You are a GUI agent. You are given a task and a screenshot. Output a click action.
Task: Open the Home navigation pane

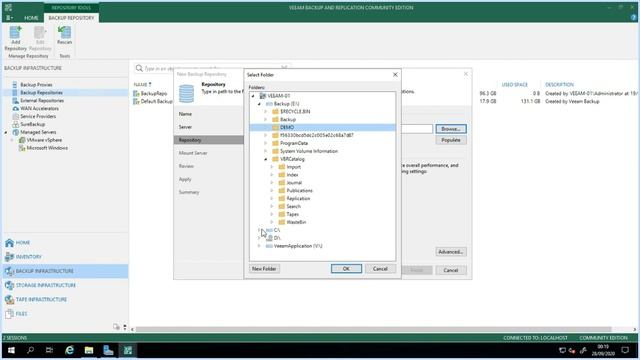point(23,242)
